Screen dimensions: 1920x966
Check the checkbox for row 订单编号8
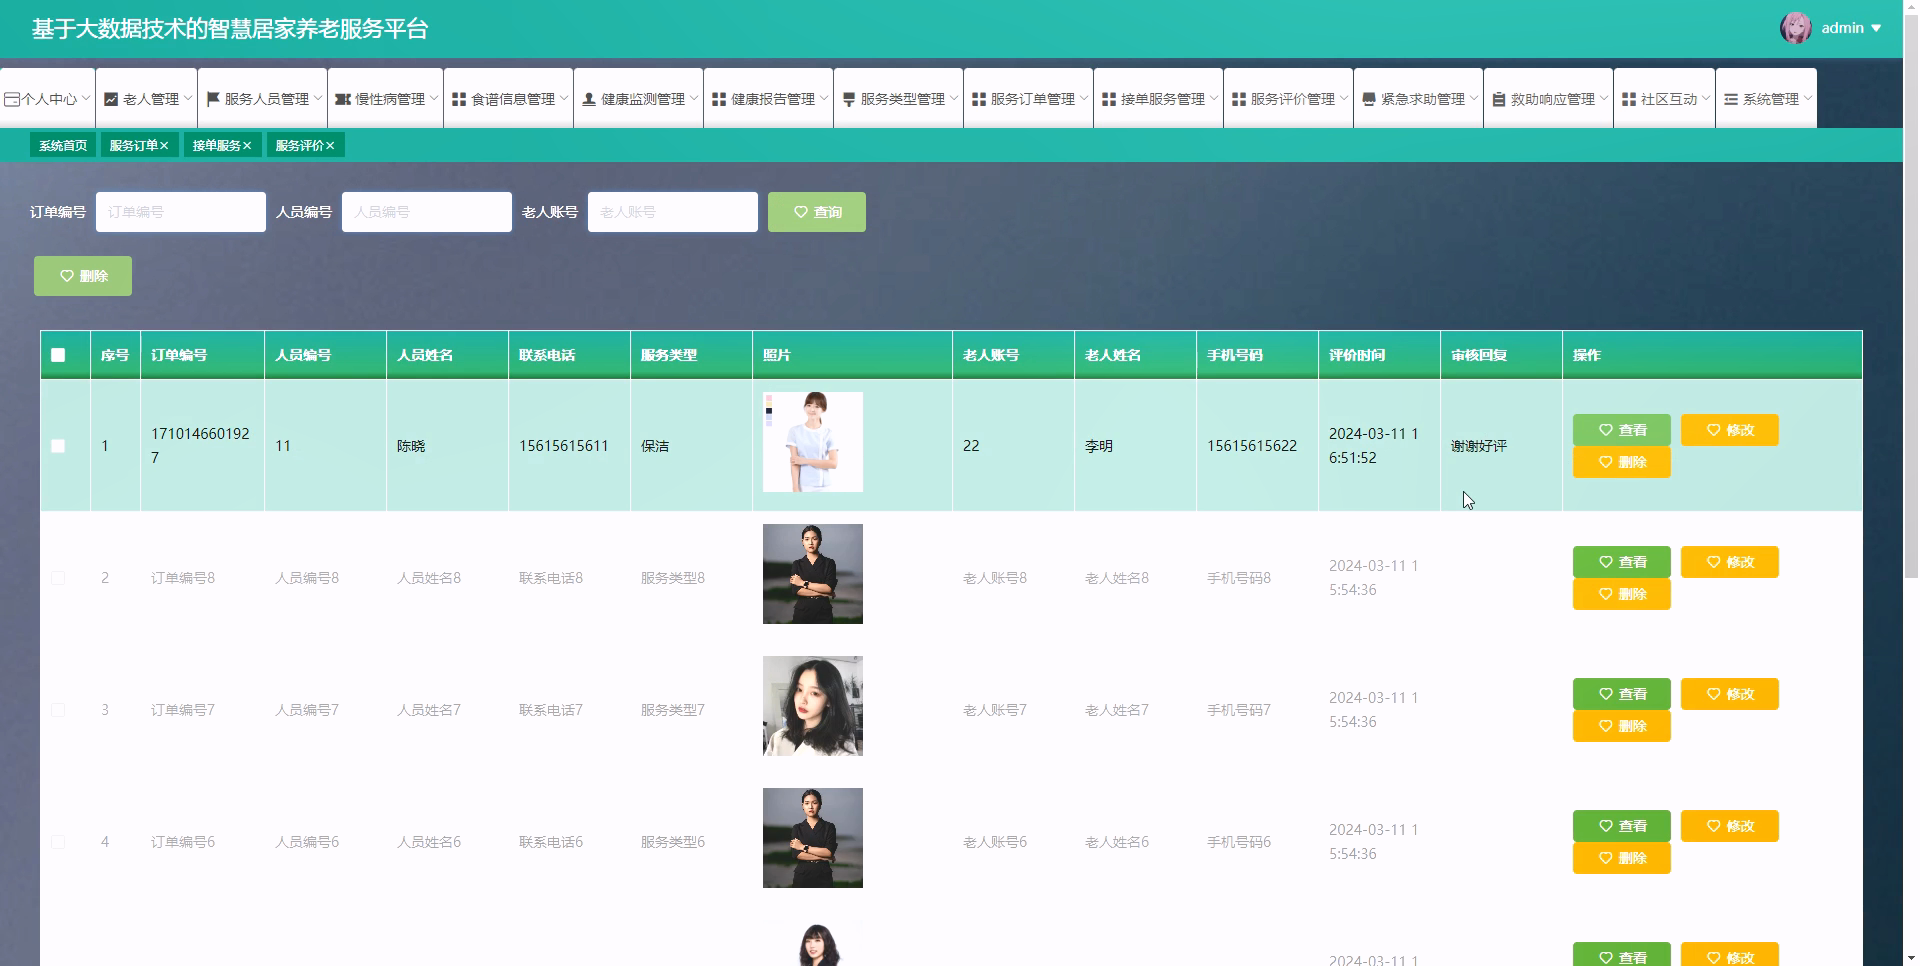(x=58, y=578)
